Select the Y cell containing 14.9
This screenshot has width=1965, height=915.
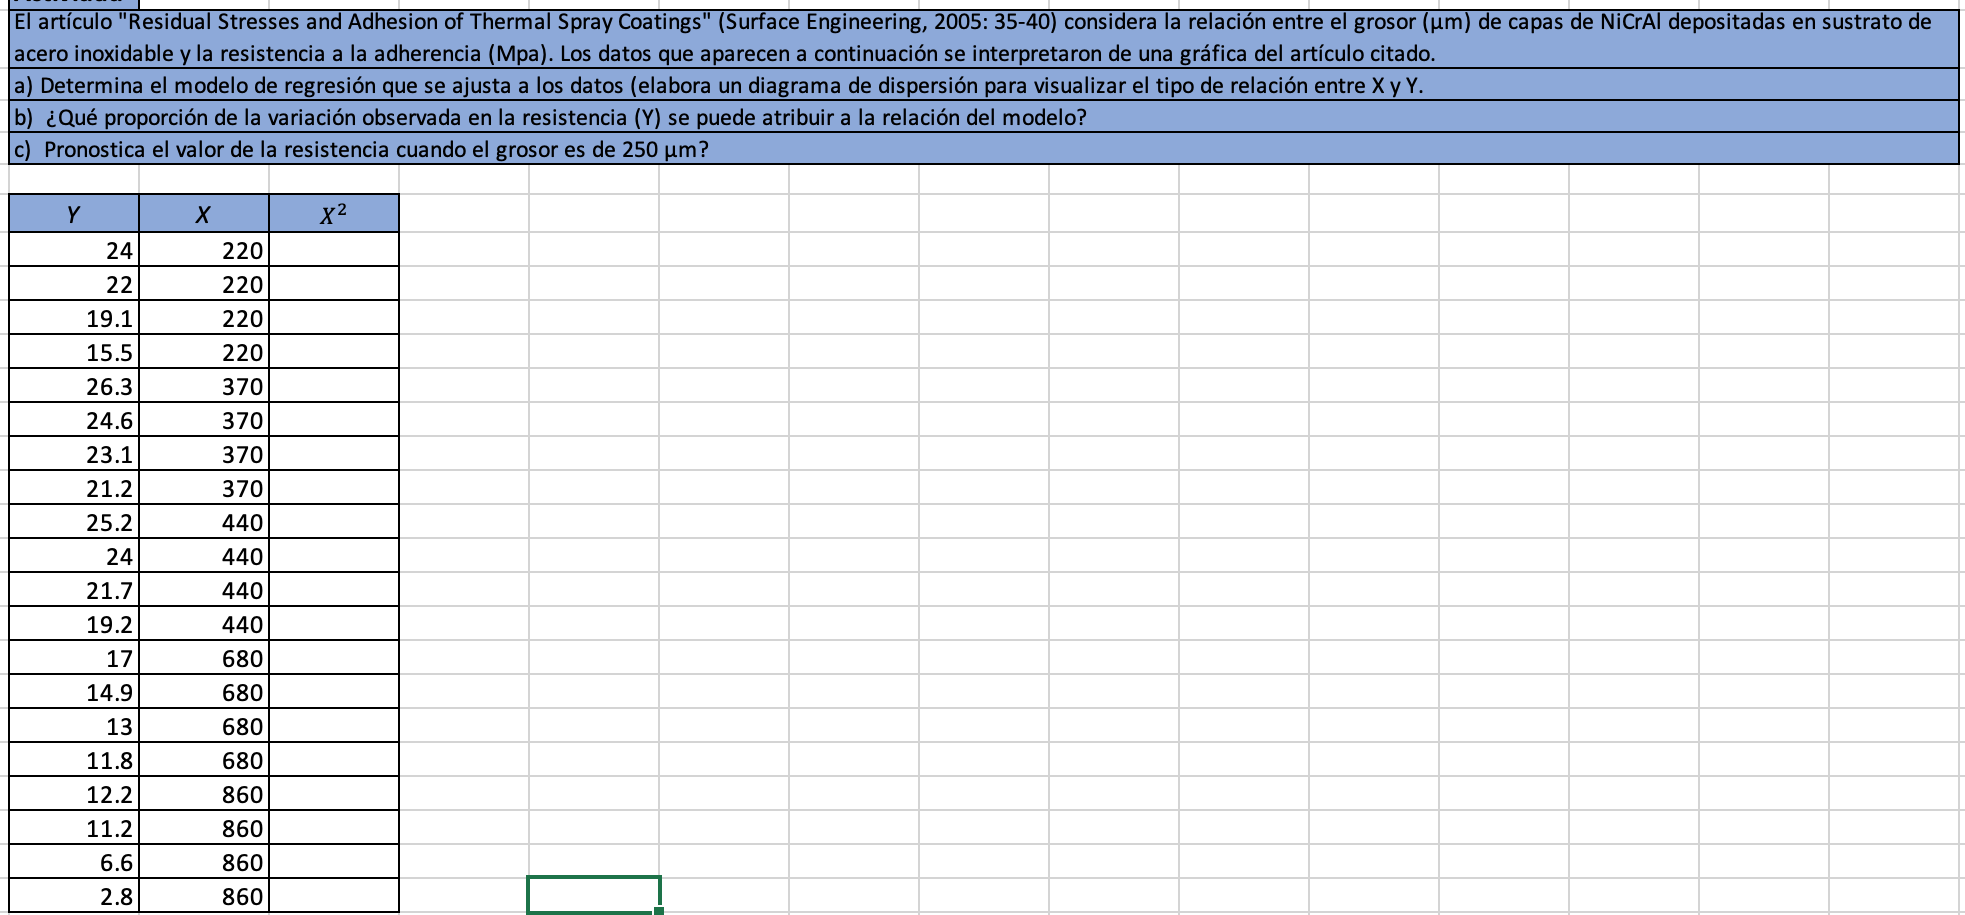[74, 692]
